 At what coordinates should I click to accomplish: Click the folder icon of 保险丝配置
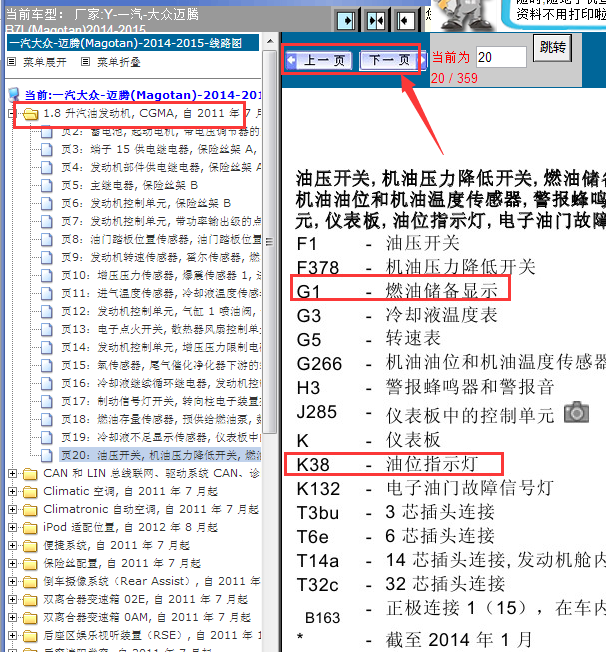click(30, 563)
